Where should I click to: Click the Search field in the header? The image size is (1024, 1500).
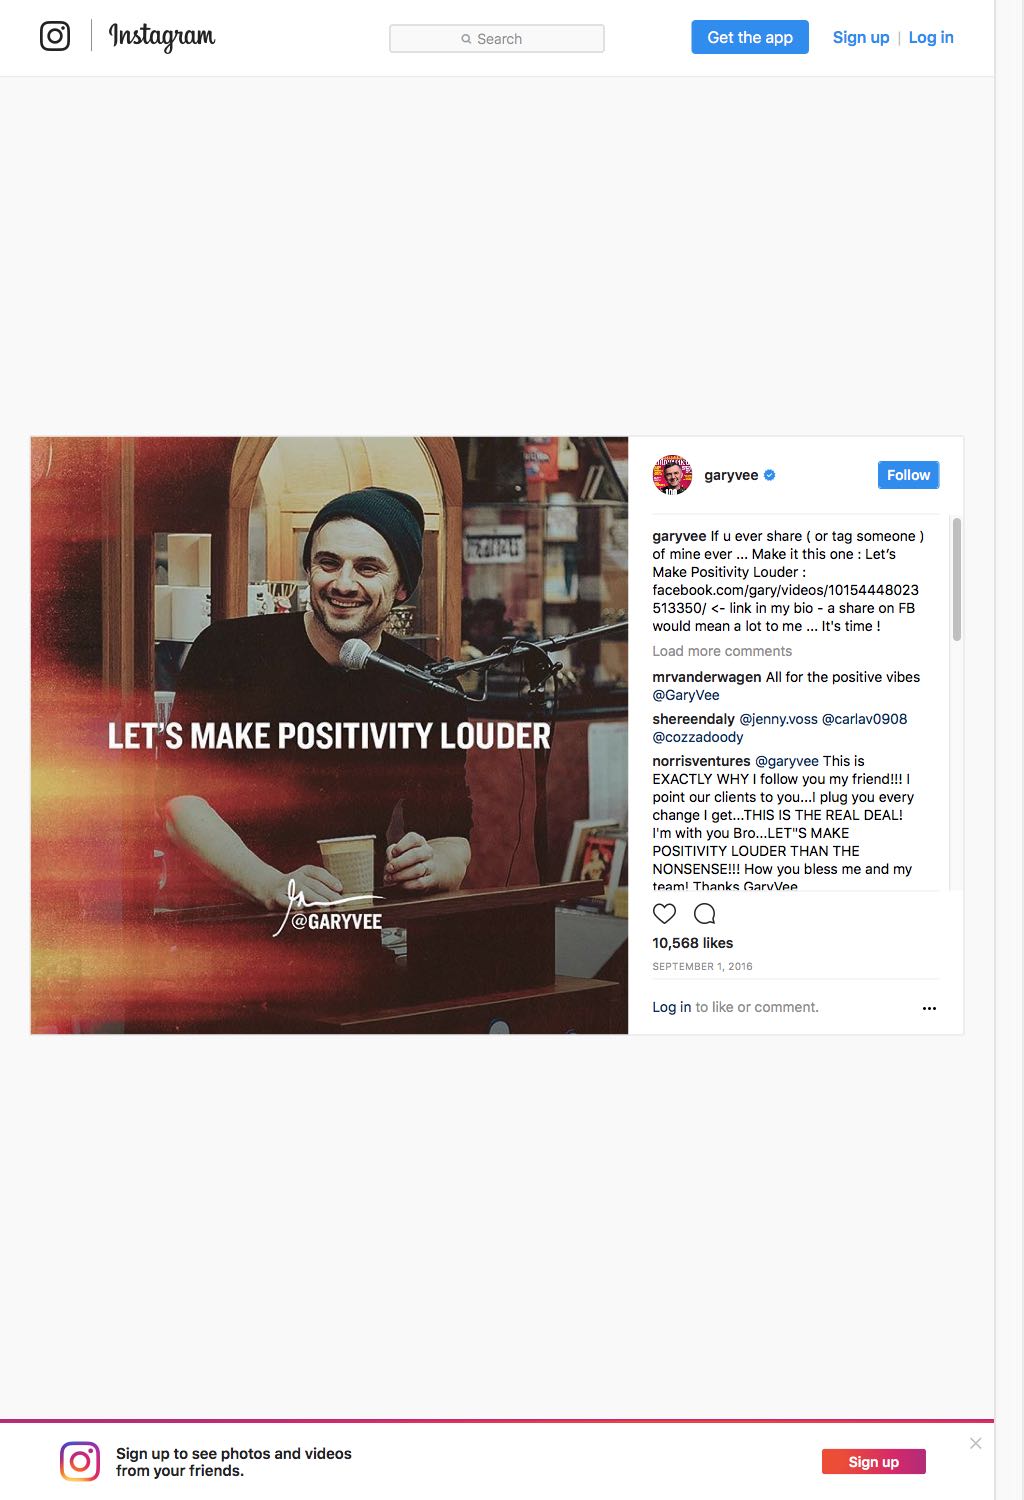click(497, 39)
